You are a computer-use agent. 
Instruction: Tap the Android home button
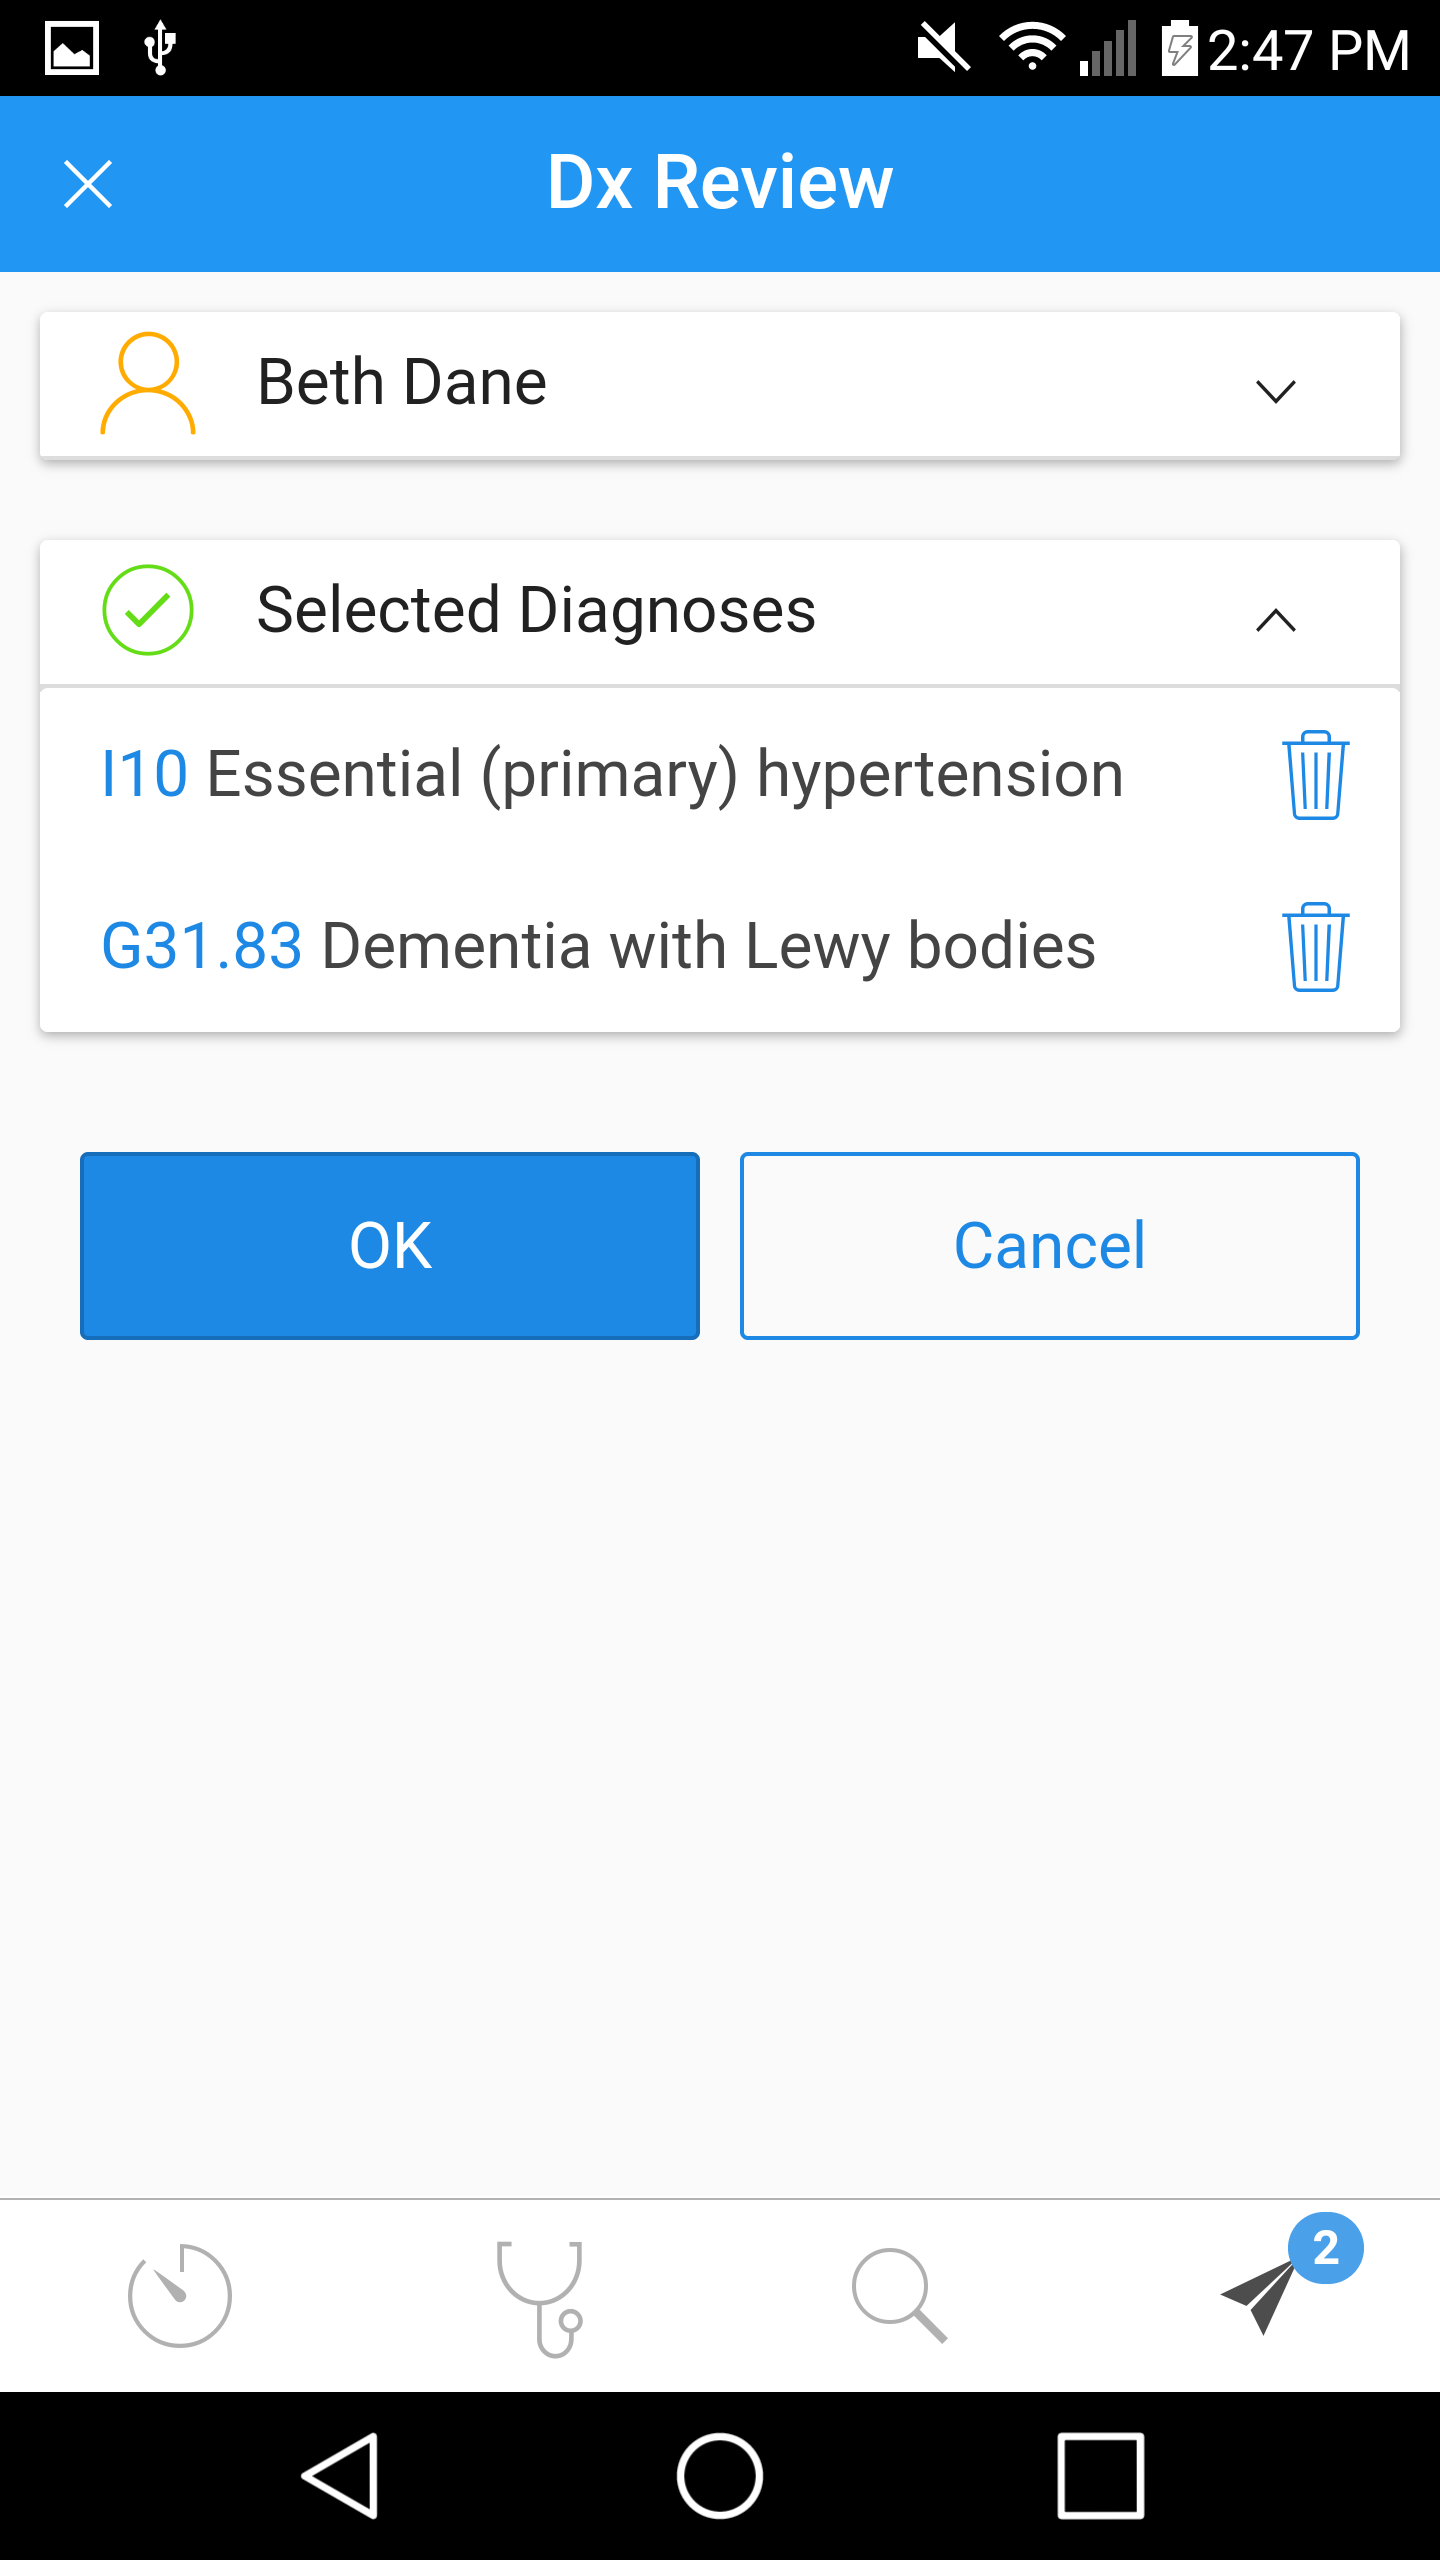point(720,2476)
